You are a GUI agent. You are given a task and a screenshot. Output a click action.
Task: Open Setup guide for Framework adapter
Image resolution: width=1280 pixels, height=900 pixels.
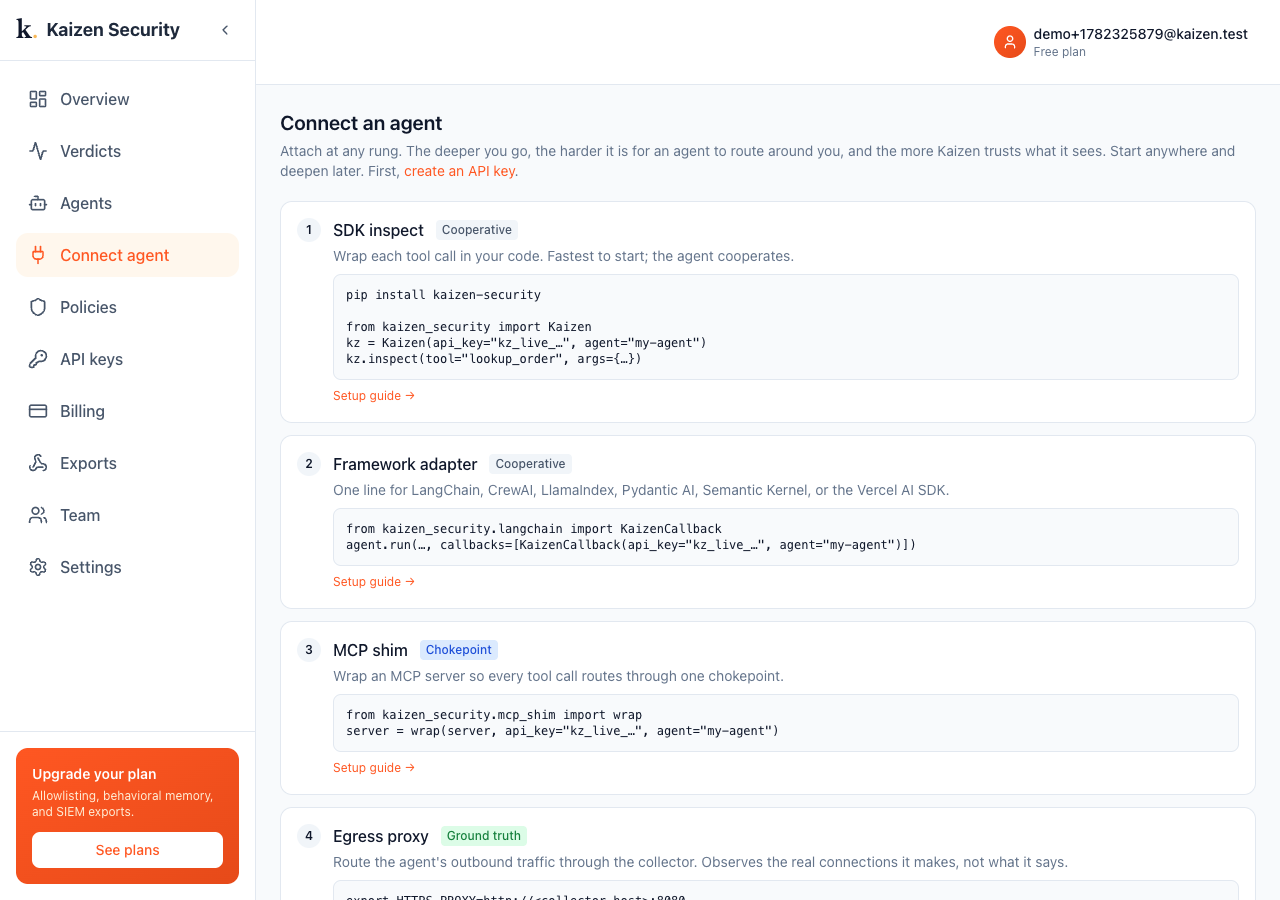[374, 582]
